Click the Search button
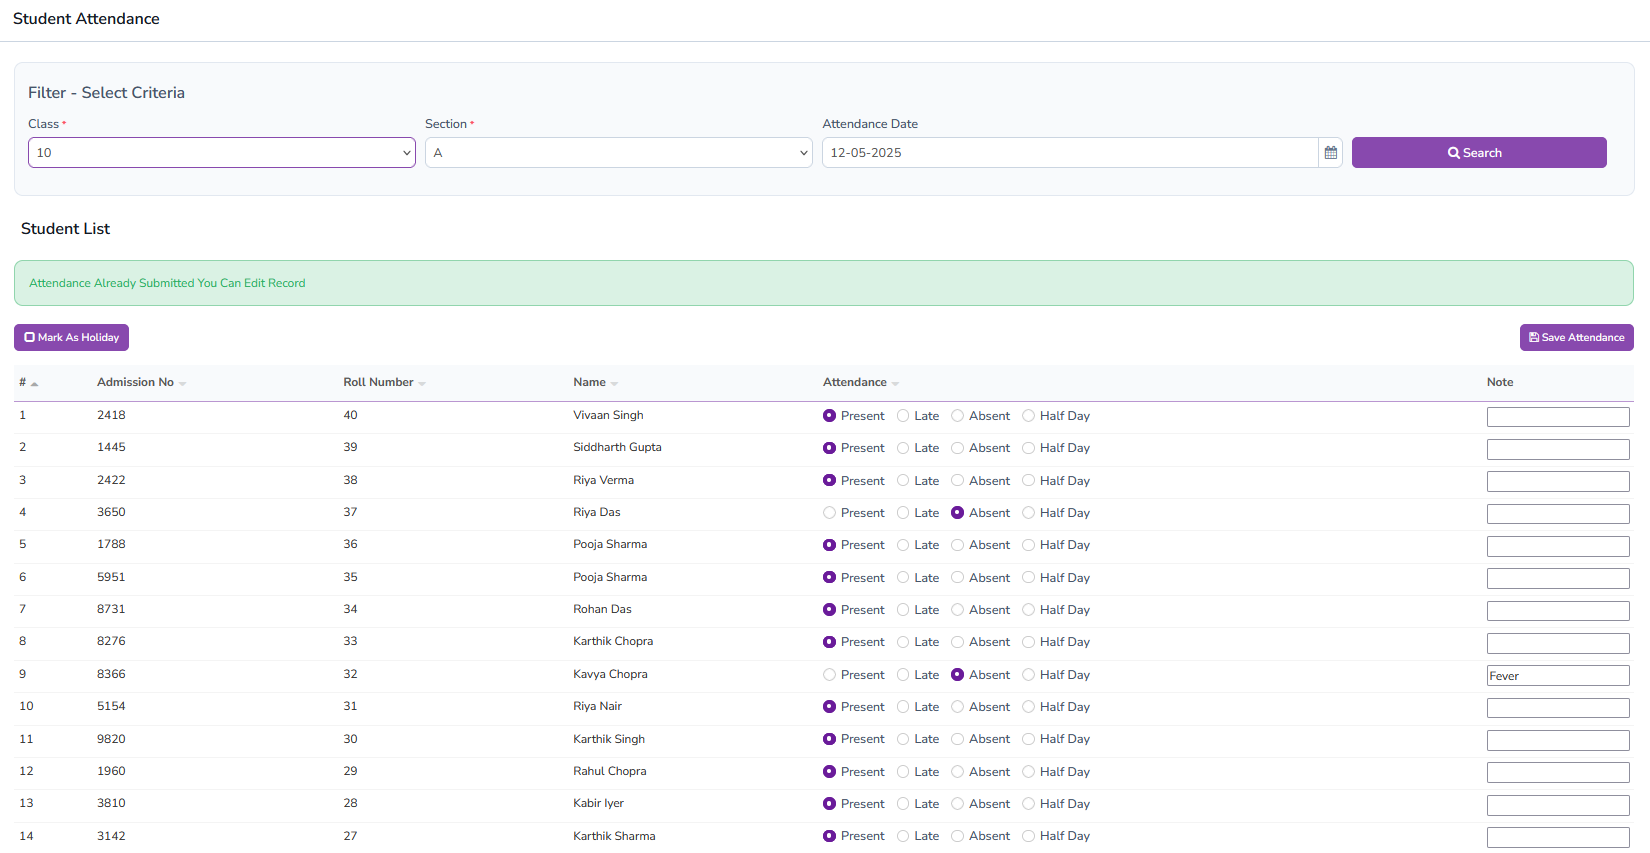1650x853 pixels. [x=1478, y=153]
